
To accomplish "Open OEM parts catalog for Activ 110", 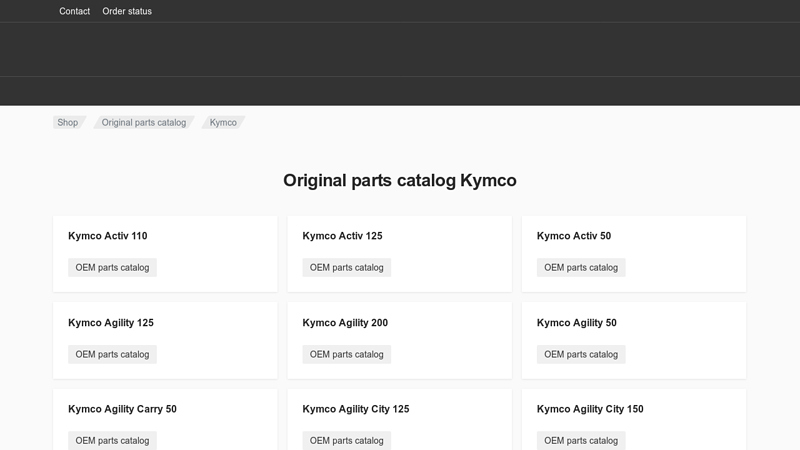I will (112, 267).
